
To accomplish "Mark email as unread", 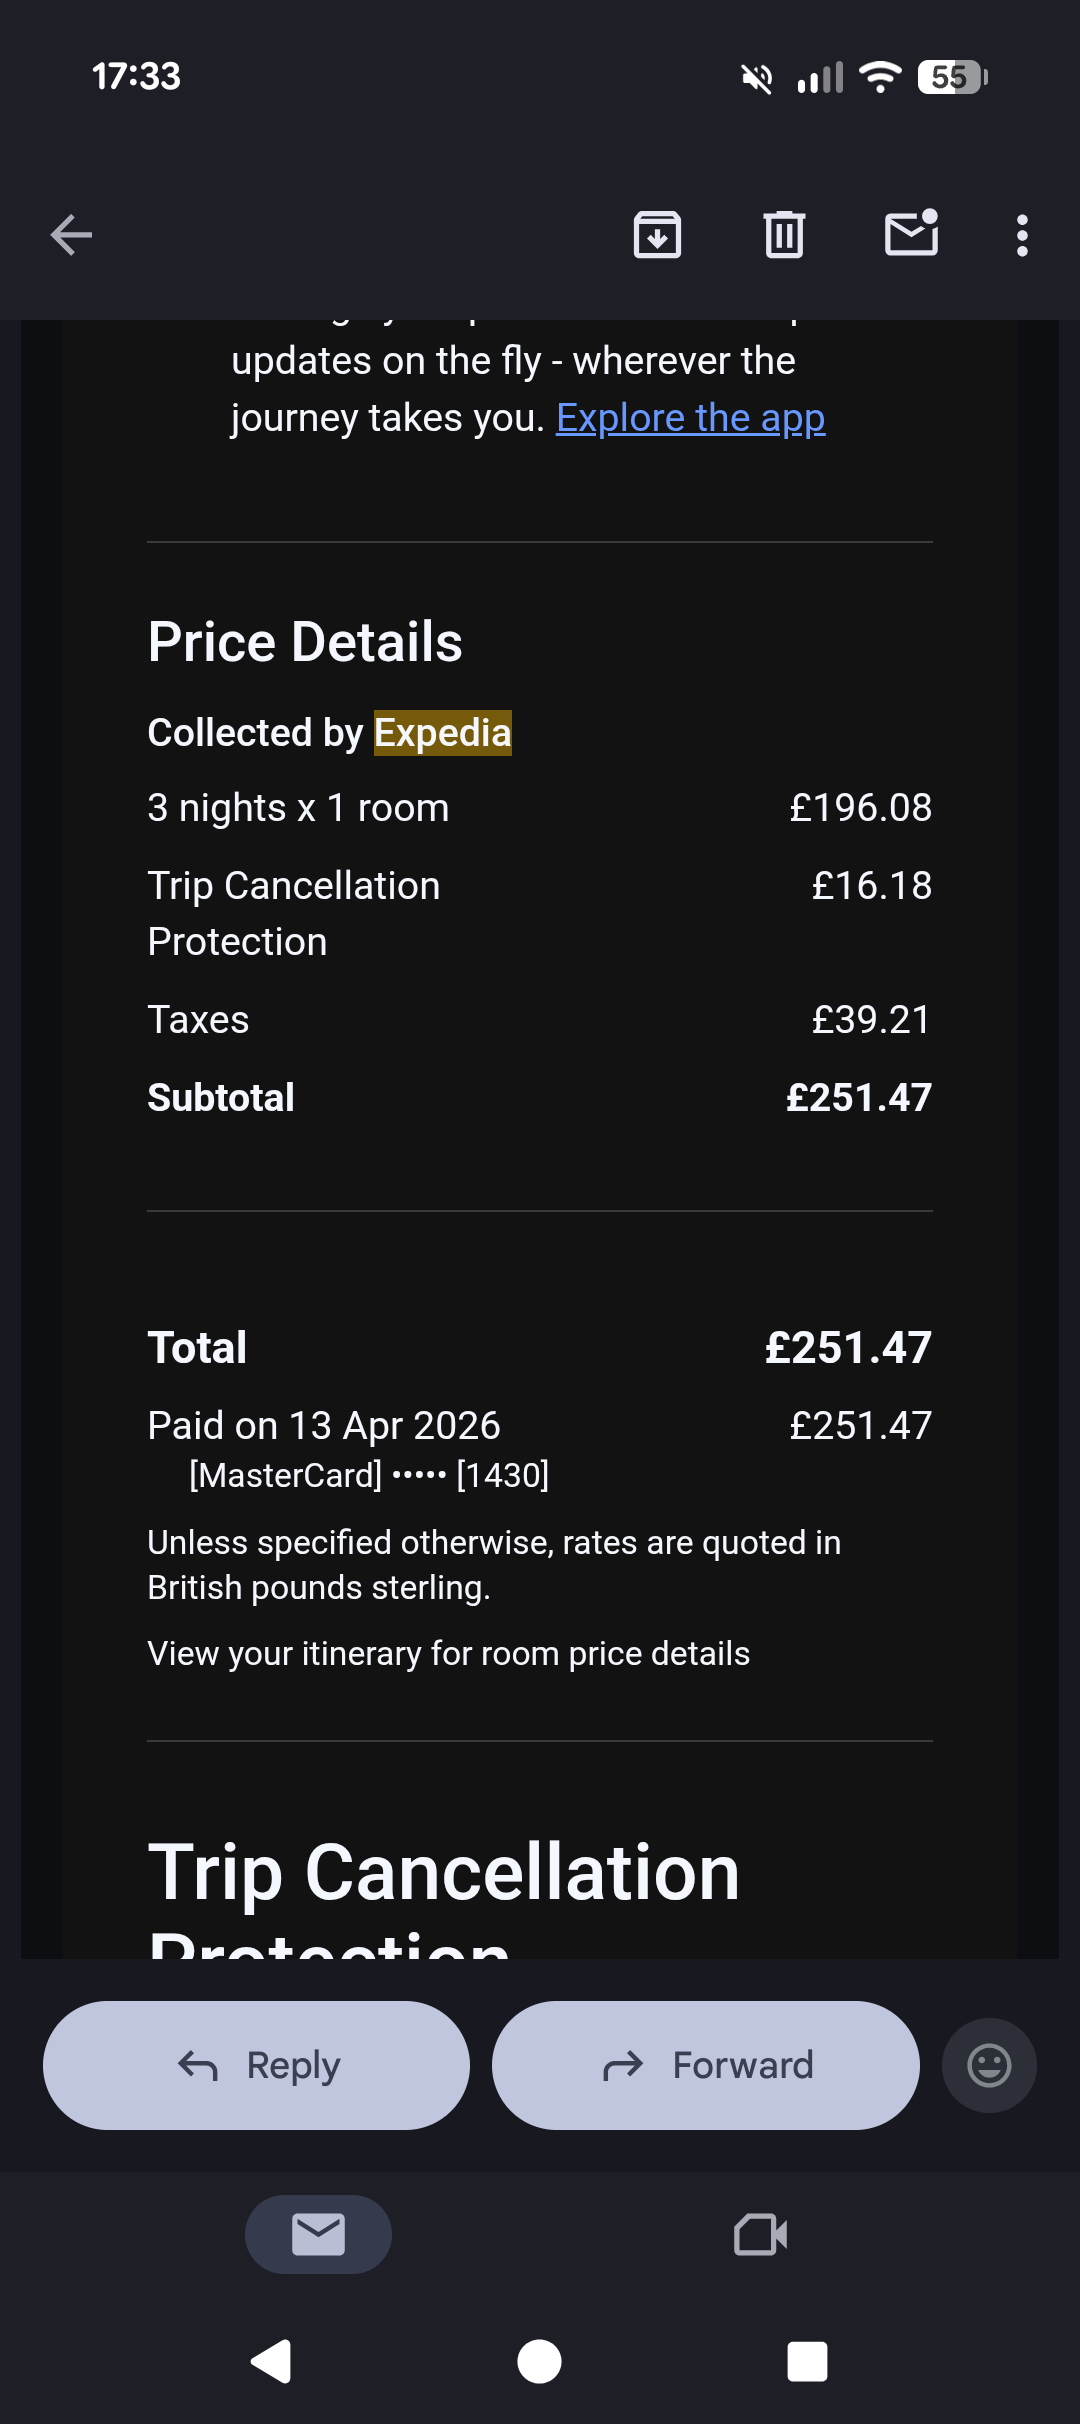I will click(912, 233).
